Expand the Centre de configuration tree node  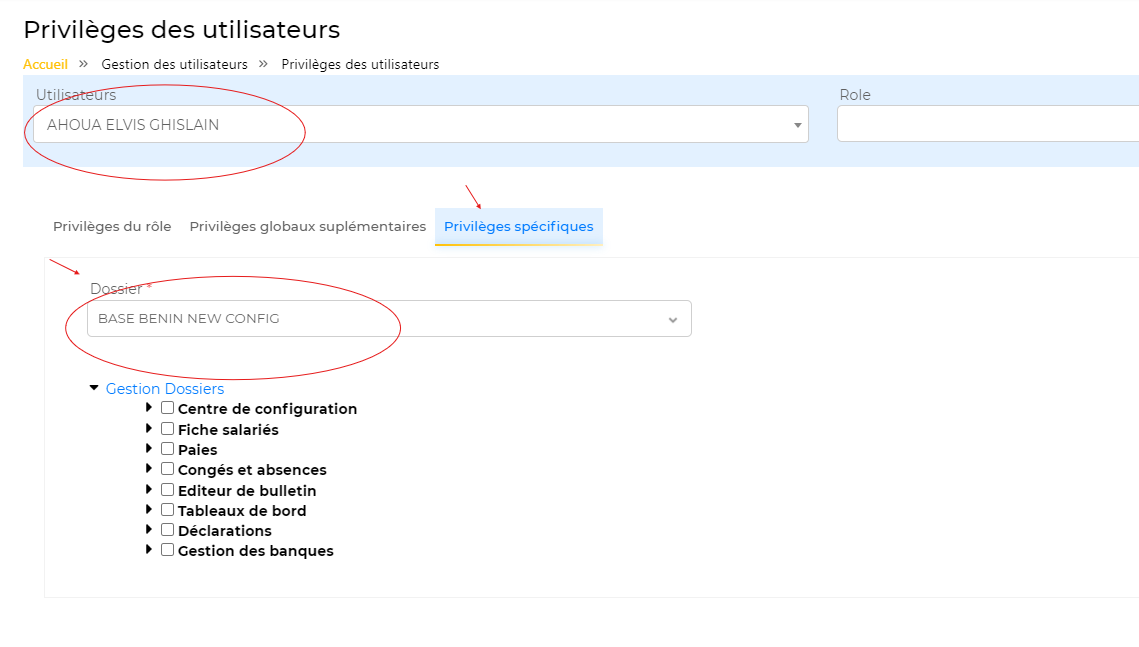tap(149, 408)
